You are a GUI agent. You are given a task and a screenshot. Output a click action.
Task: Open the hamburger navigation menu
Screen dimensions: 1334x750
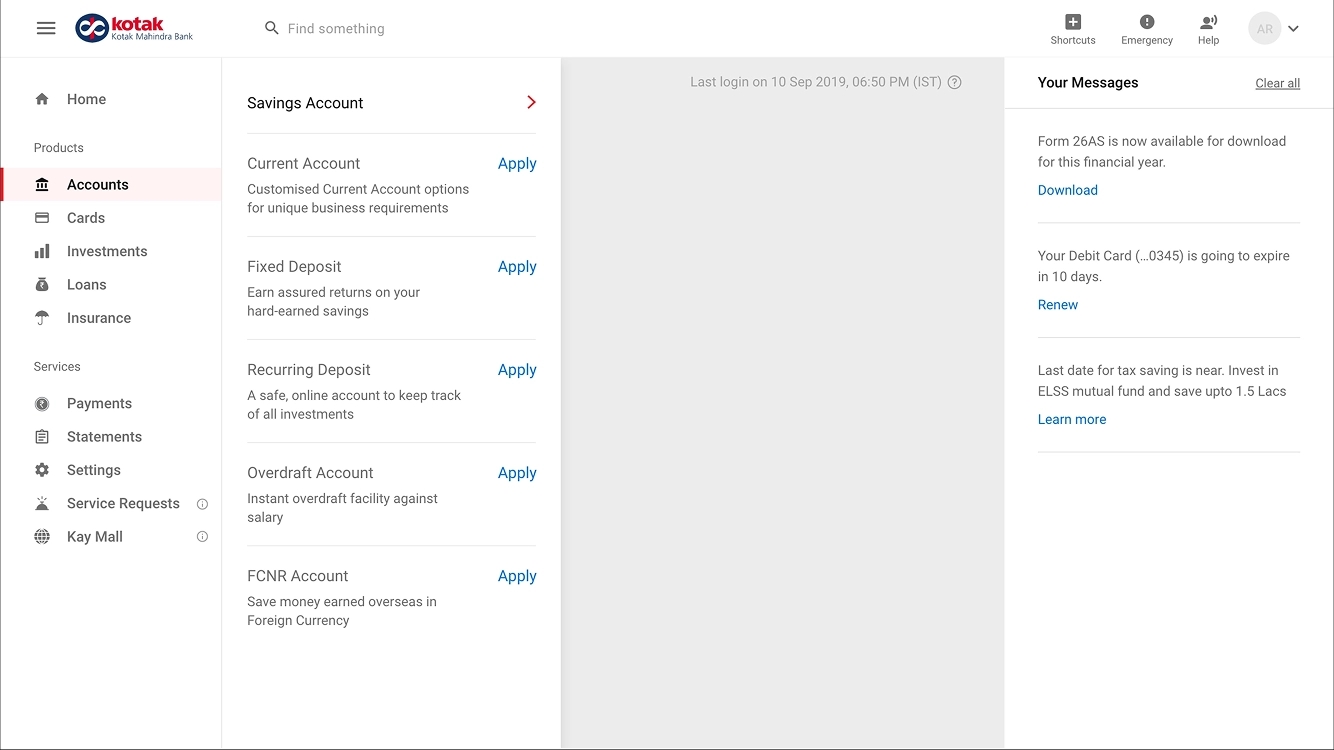[x=46, y=28]
